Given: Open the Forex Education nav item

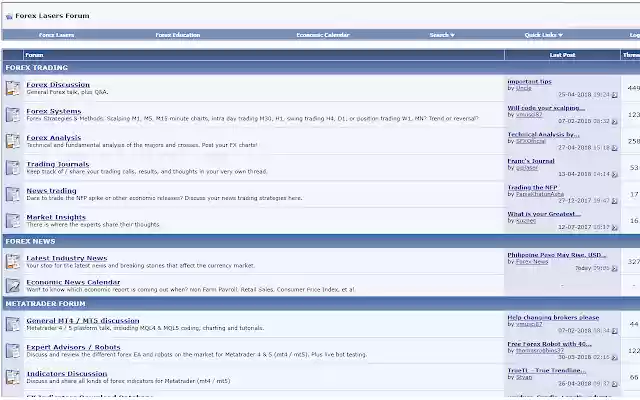Looking at the screenshot, I should (177, 35).
